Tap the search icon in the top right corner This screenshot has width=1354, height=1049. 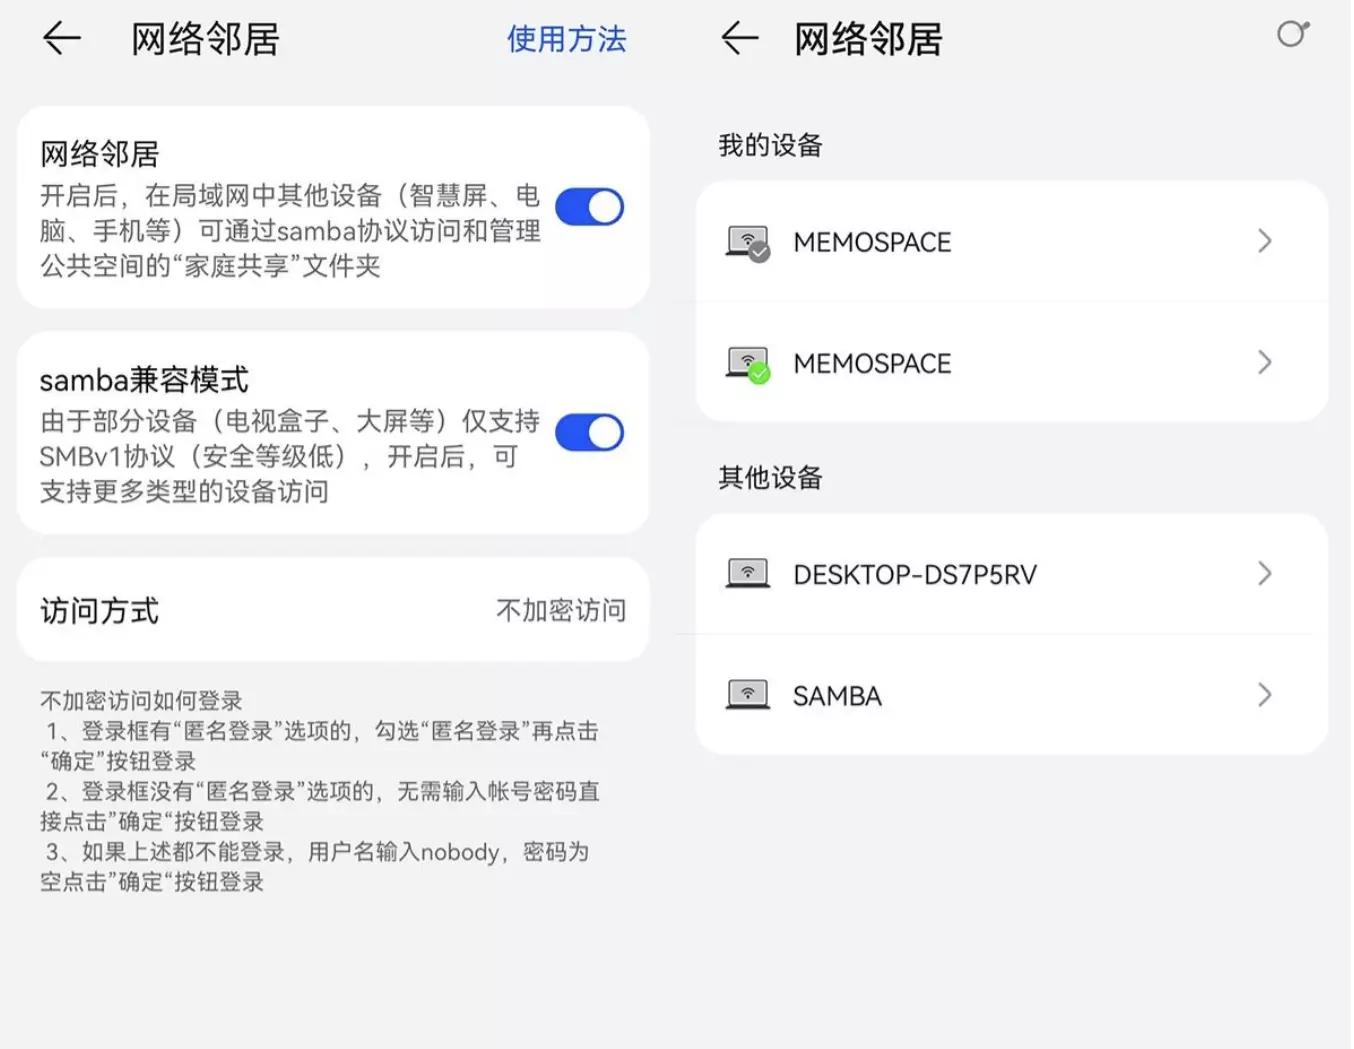[1292, 34]
